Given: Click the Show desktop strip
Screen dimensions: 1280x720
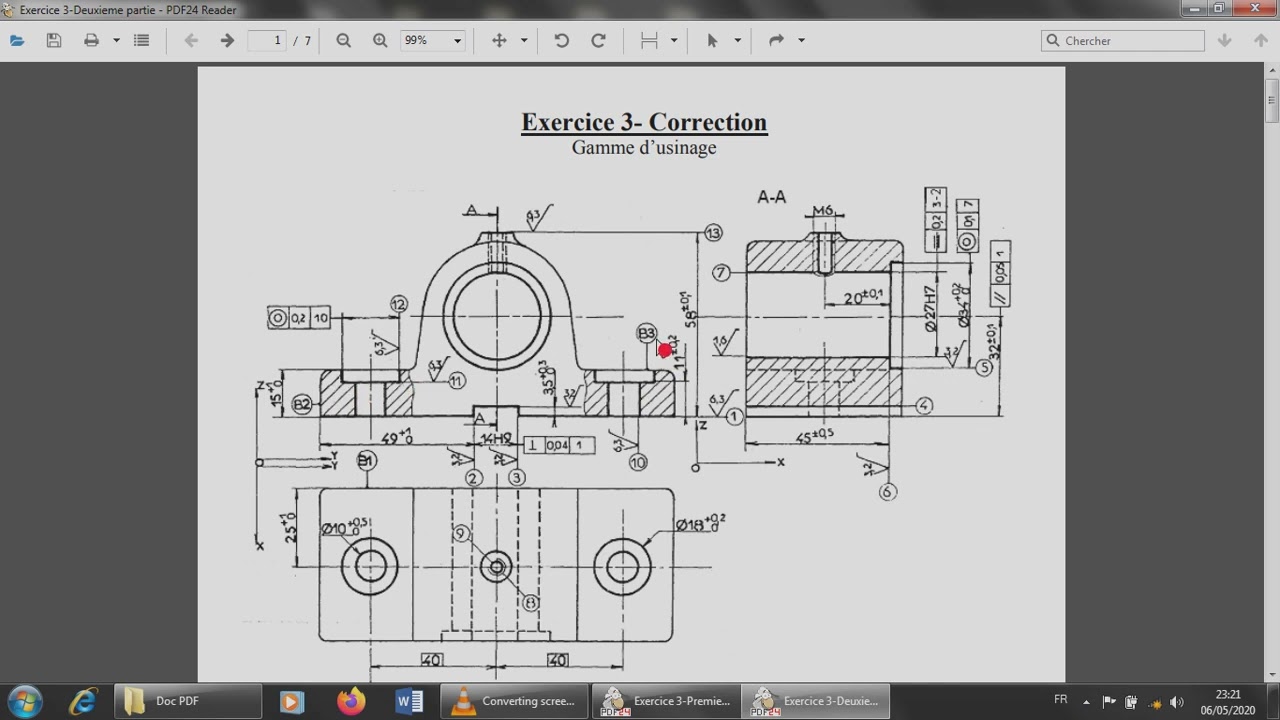Looking at the screenshot, I should (x=1273, y=702).
